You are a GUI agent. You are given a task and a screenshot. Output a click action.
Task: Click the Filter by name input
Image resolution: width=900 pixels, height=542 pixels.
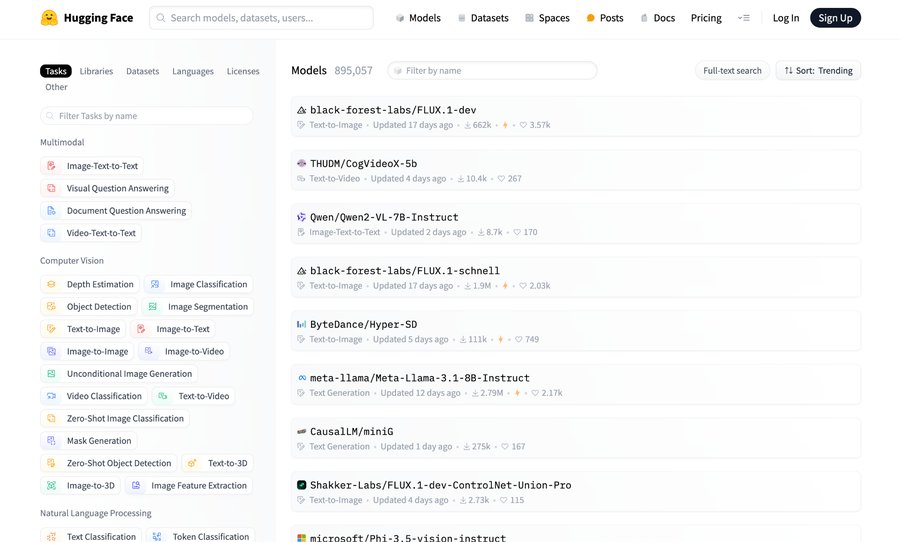click(x=492, y=71)
